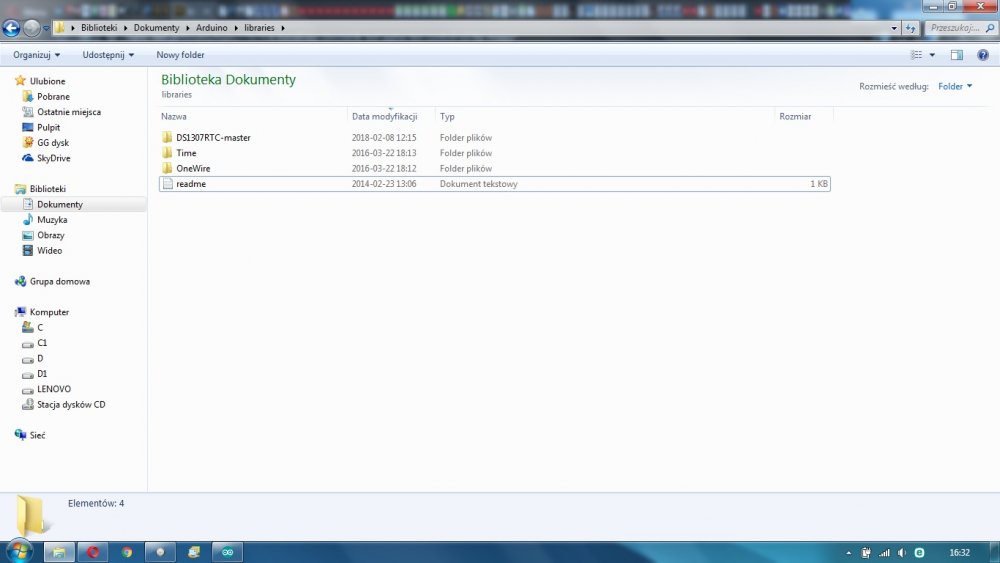
Task: Click the Nowy folder button
Action: (x=180, y=55)
